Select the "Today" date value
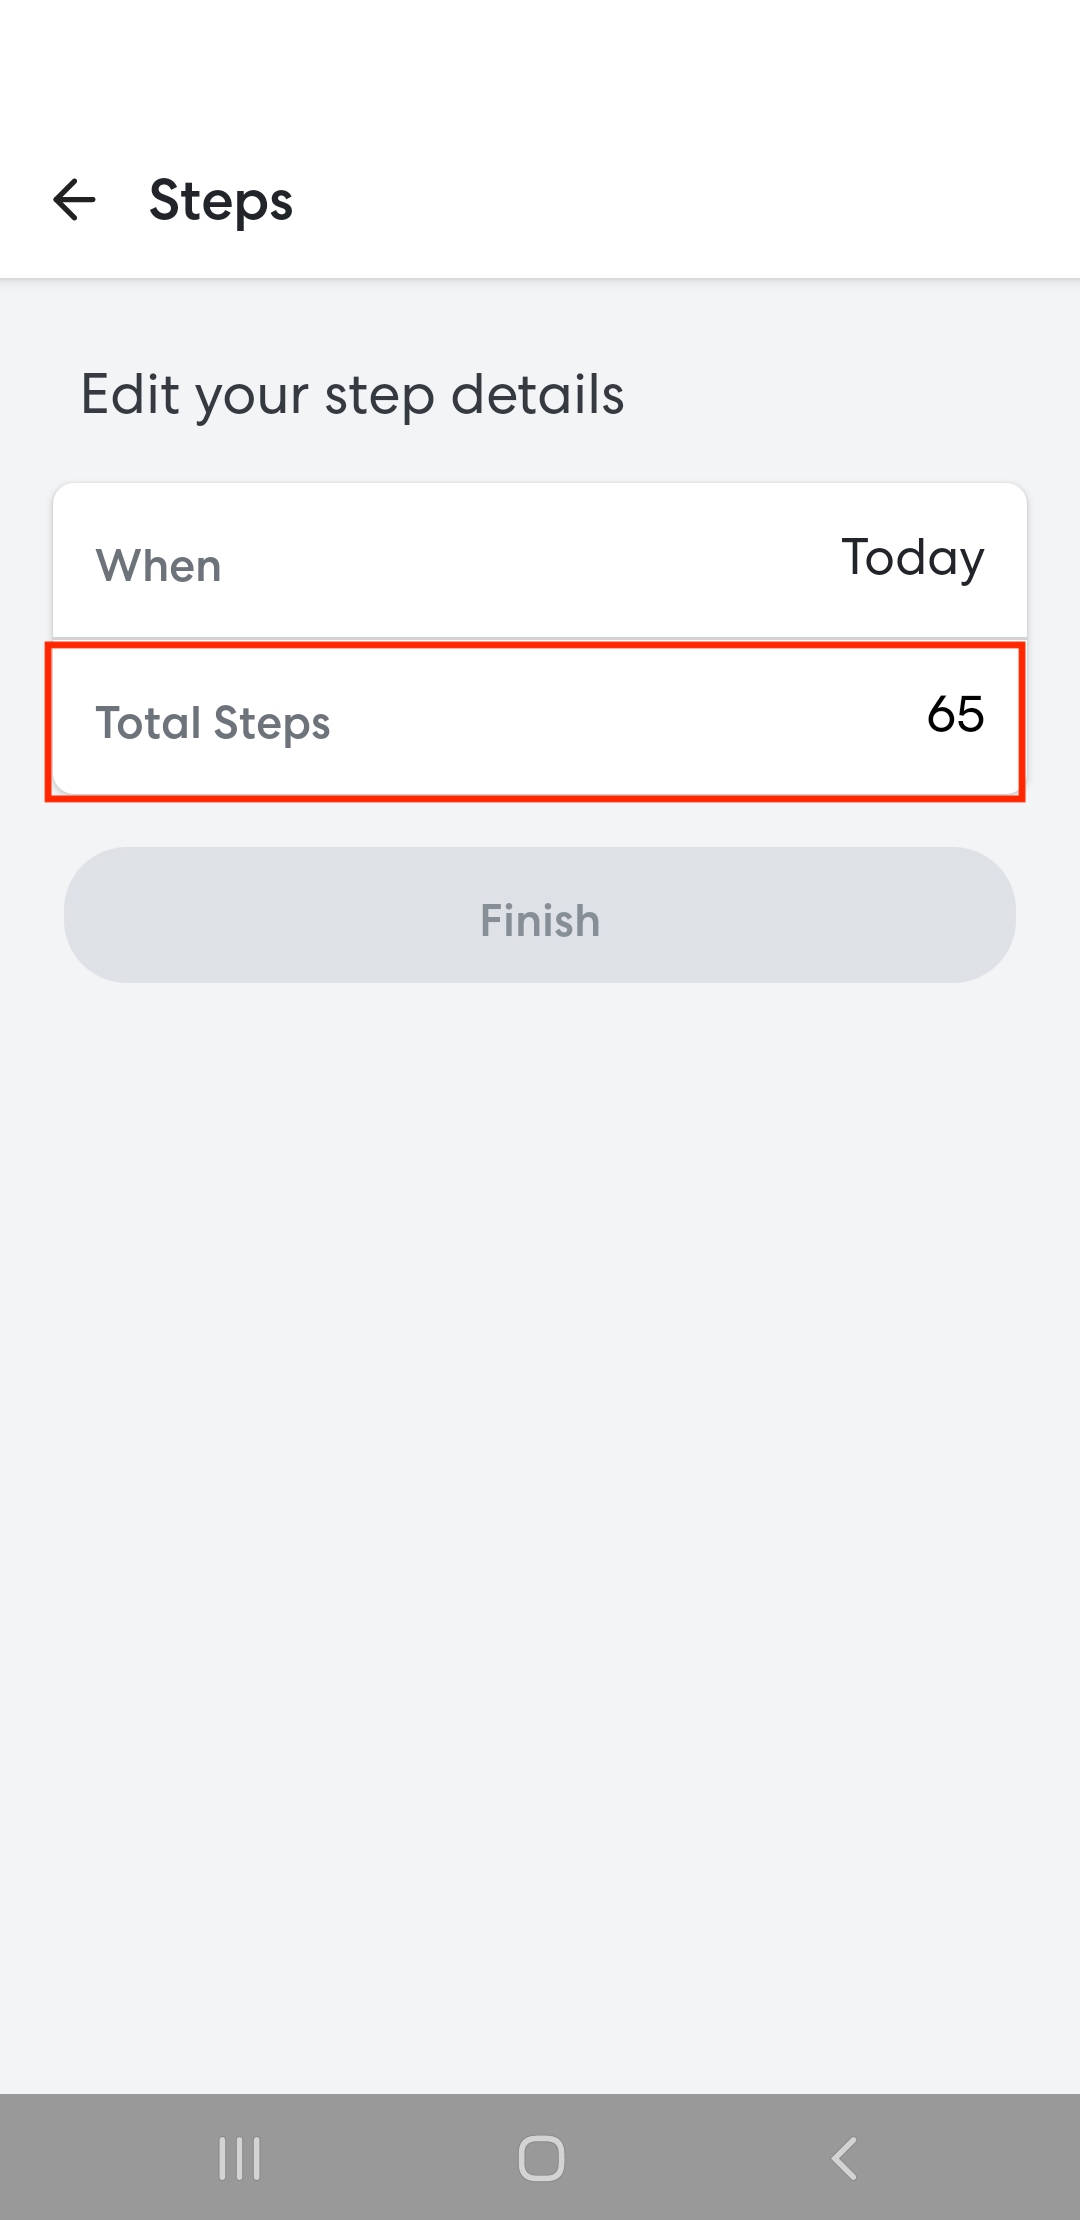The image size is (1080, 2220). (912, 559)
